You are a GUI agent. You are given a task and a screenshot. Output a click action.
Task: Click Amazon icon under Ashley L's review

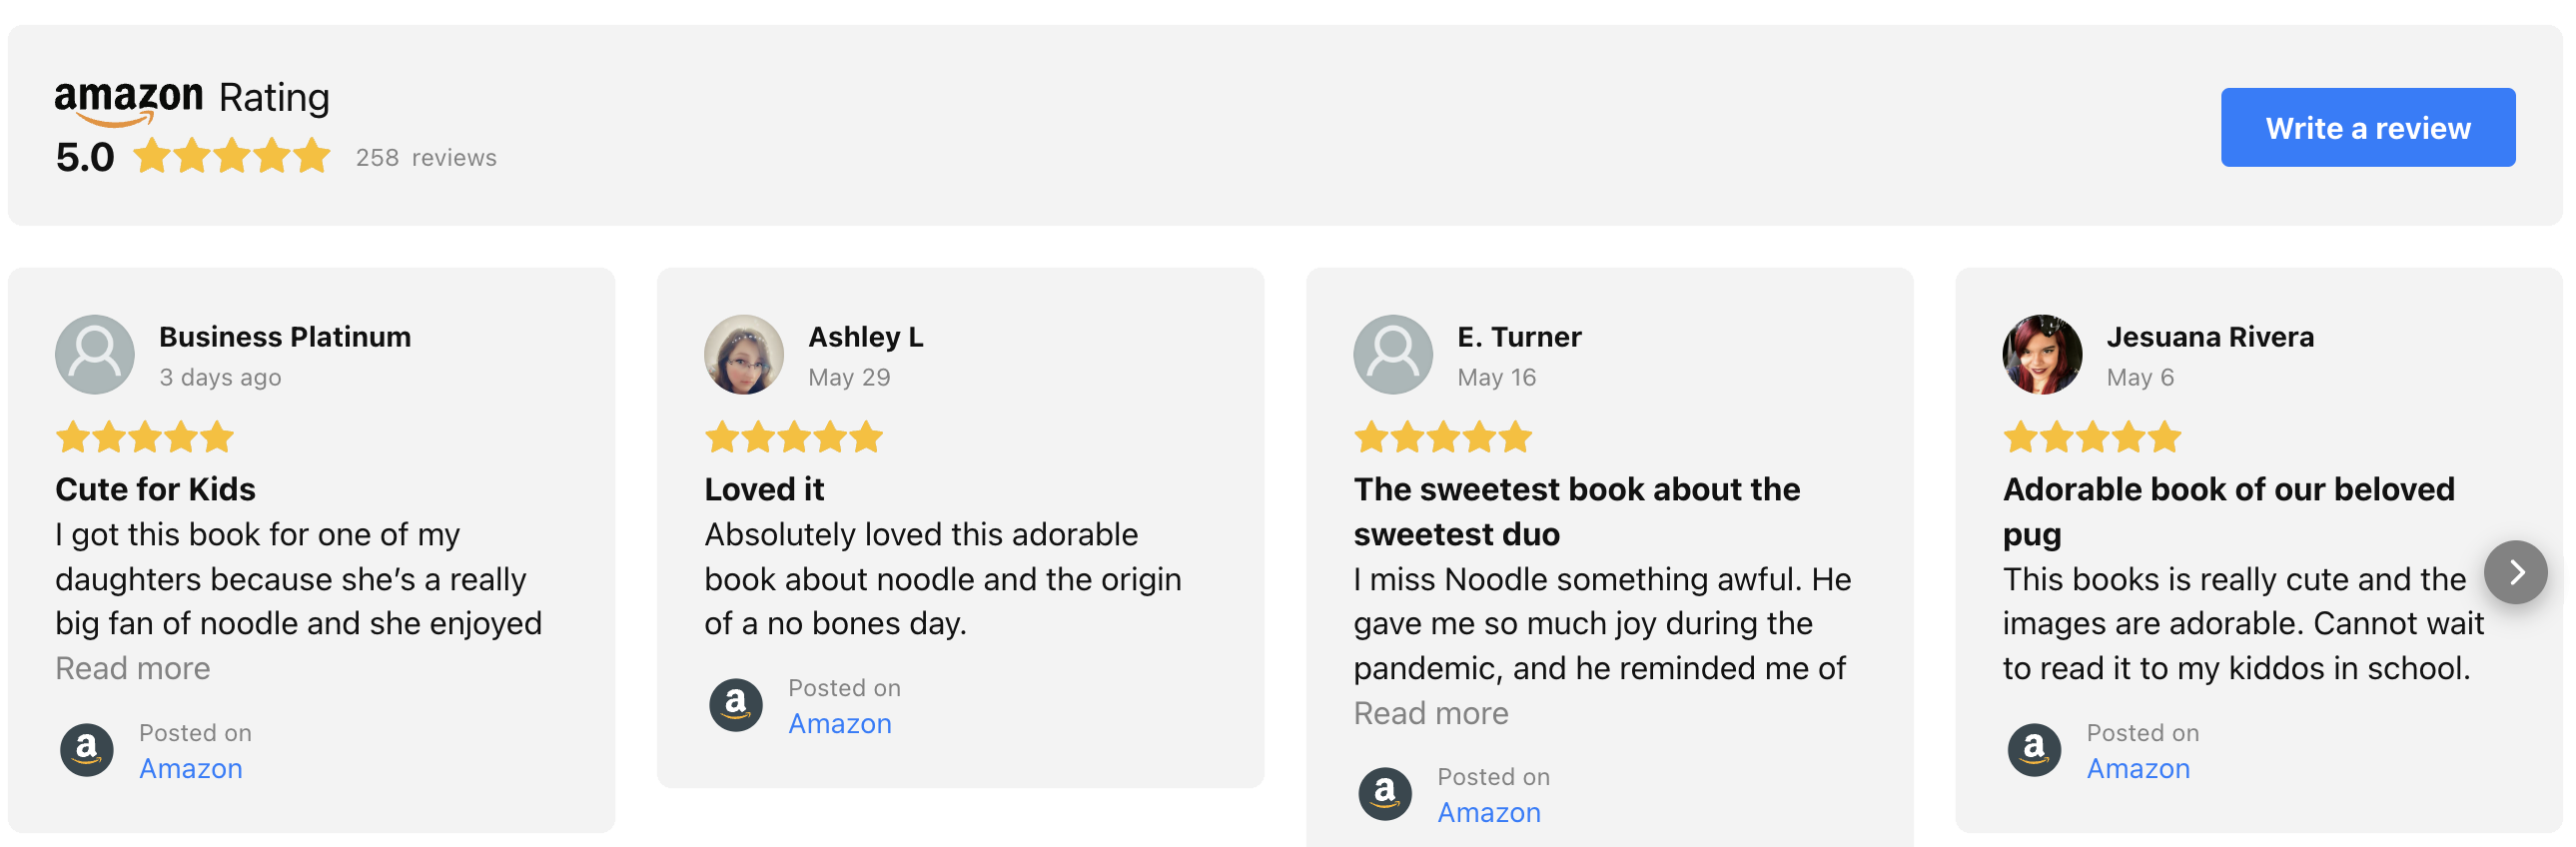[x=736, y=705]
